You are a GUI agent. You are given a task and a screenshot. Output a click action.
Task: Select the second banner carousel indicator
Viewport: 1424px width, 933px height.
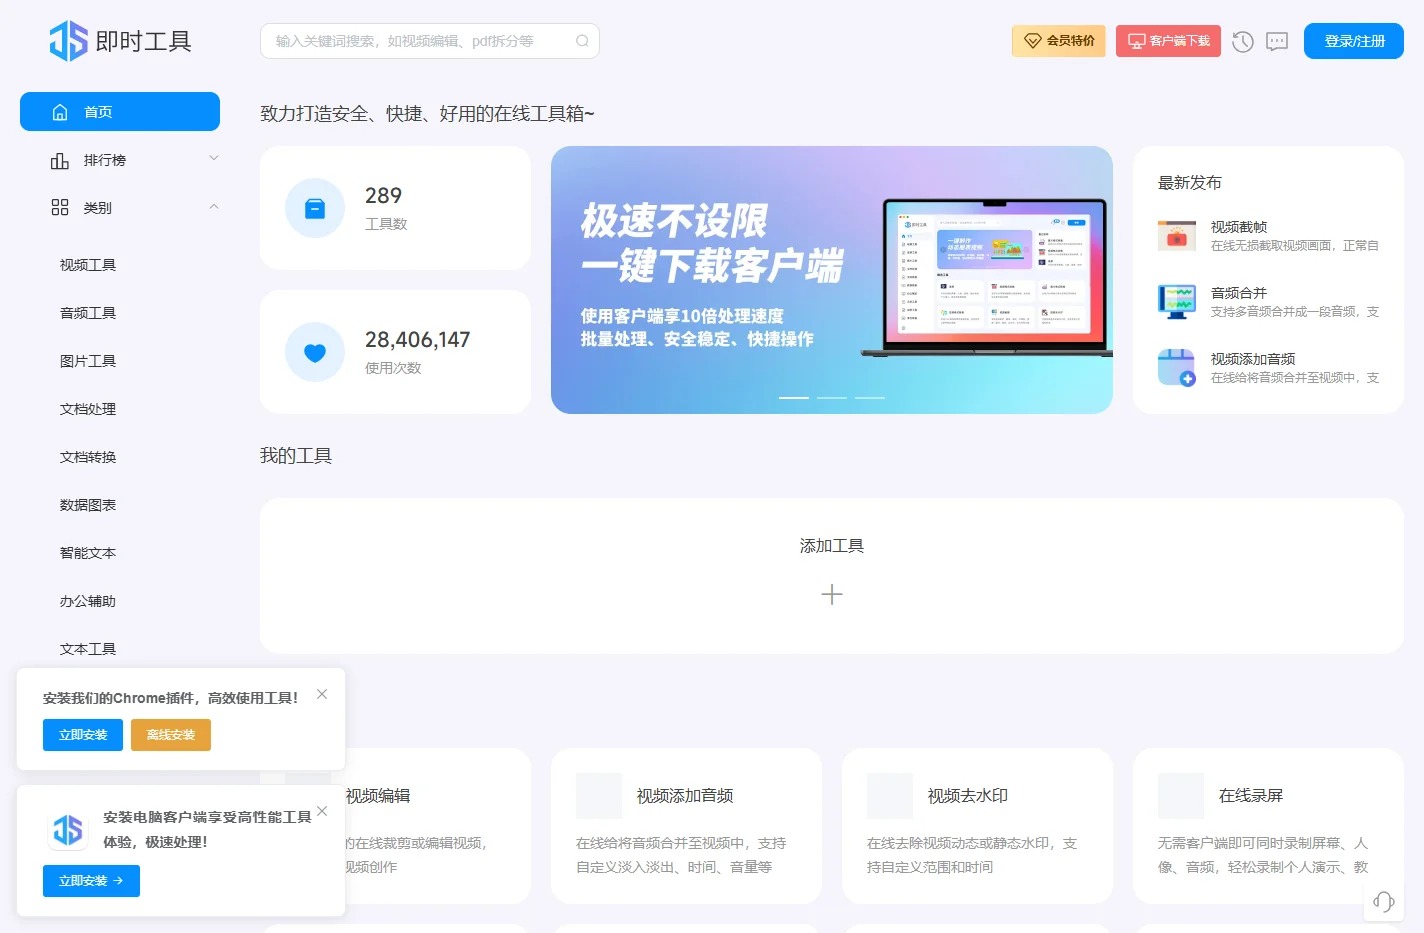832,397
